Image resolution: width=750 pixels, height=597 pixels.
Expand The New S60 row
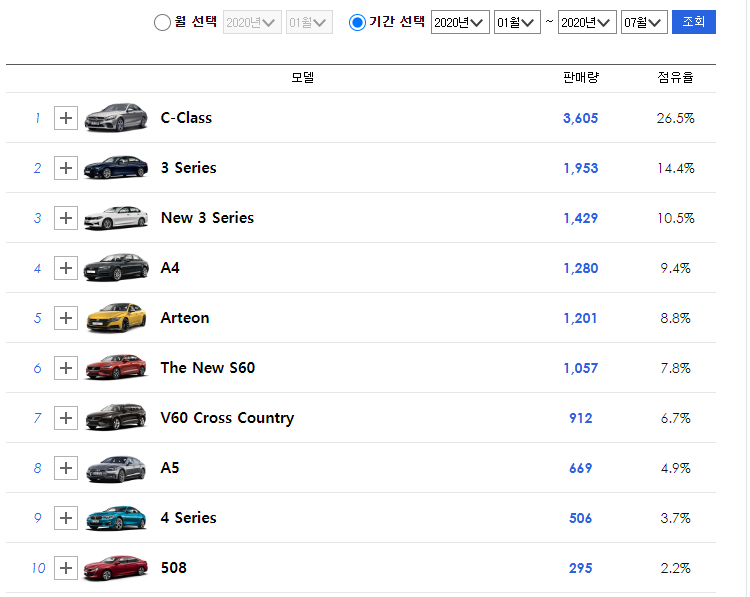(x=66, y=368)
